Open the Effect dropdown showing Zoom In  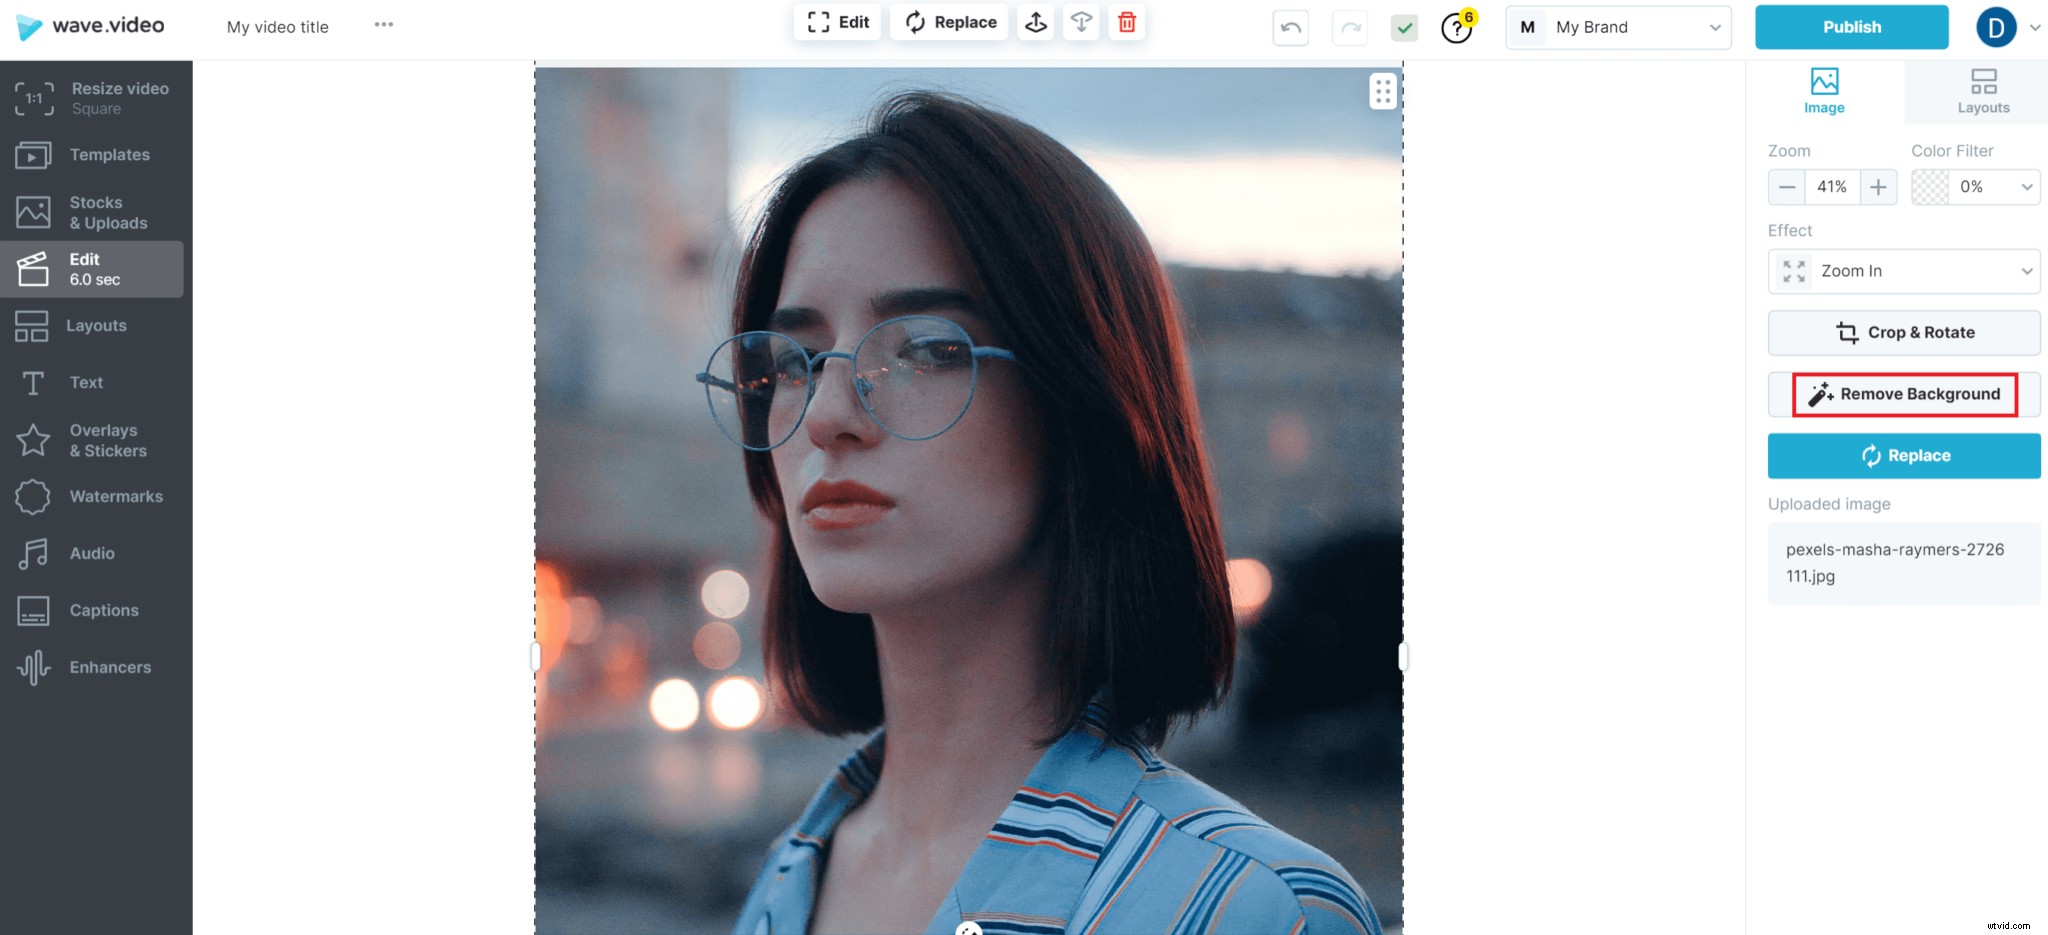(x=1902, y=271)
